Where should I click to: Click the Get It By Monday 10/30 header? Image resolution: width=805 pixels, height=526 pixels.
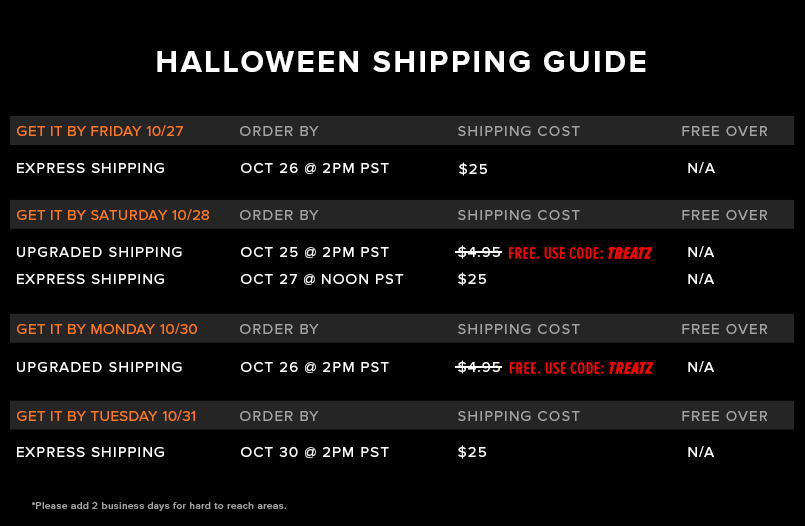[x=107, y=329]
